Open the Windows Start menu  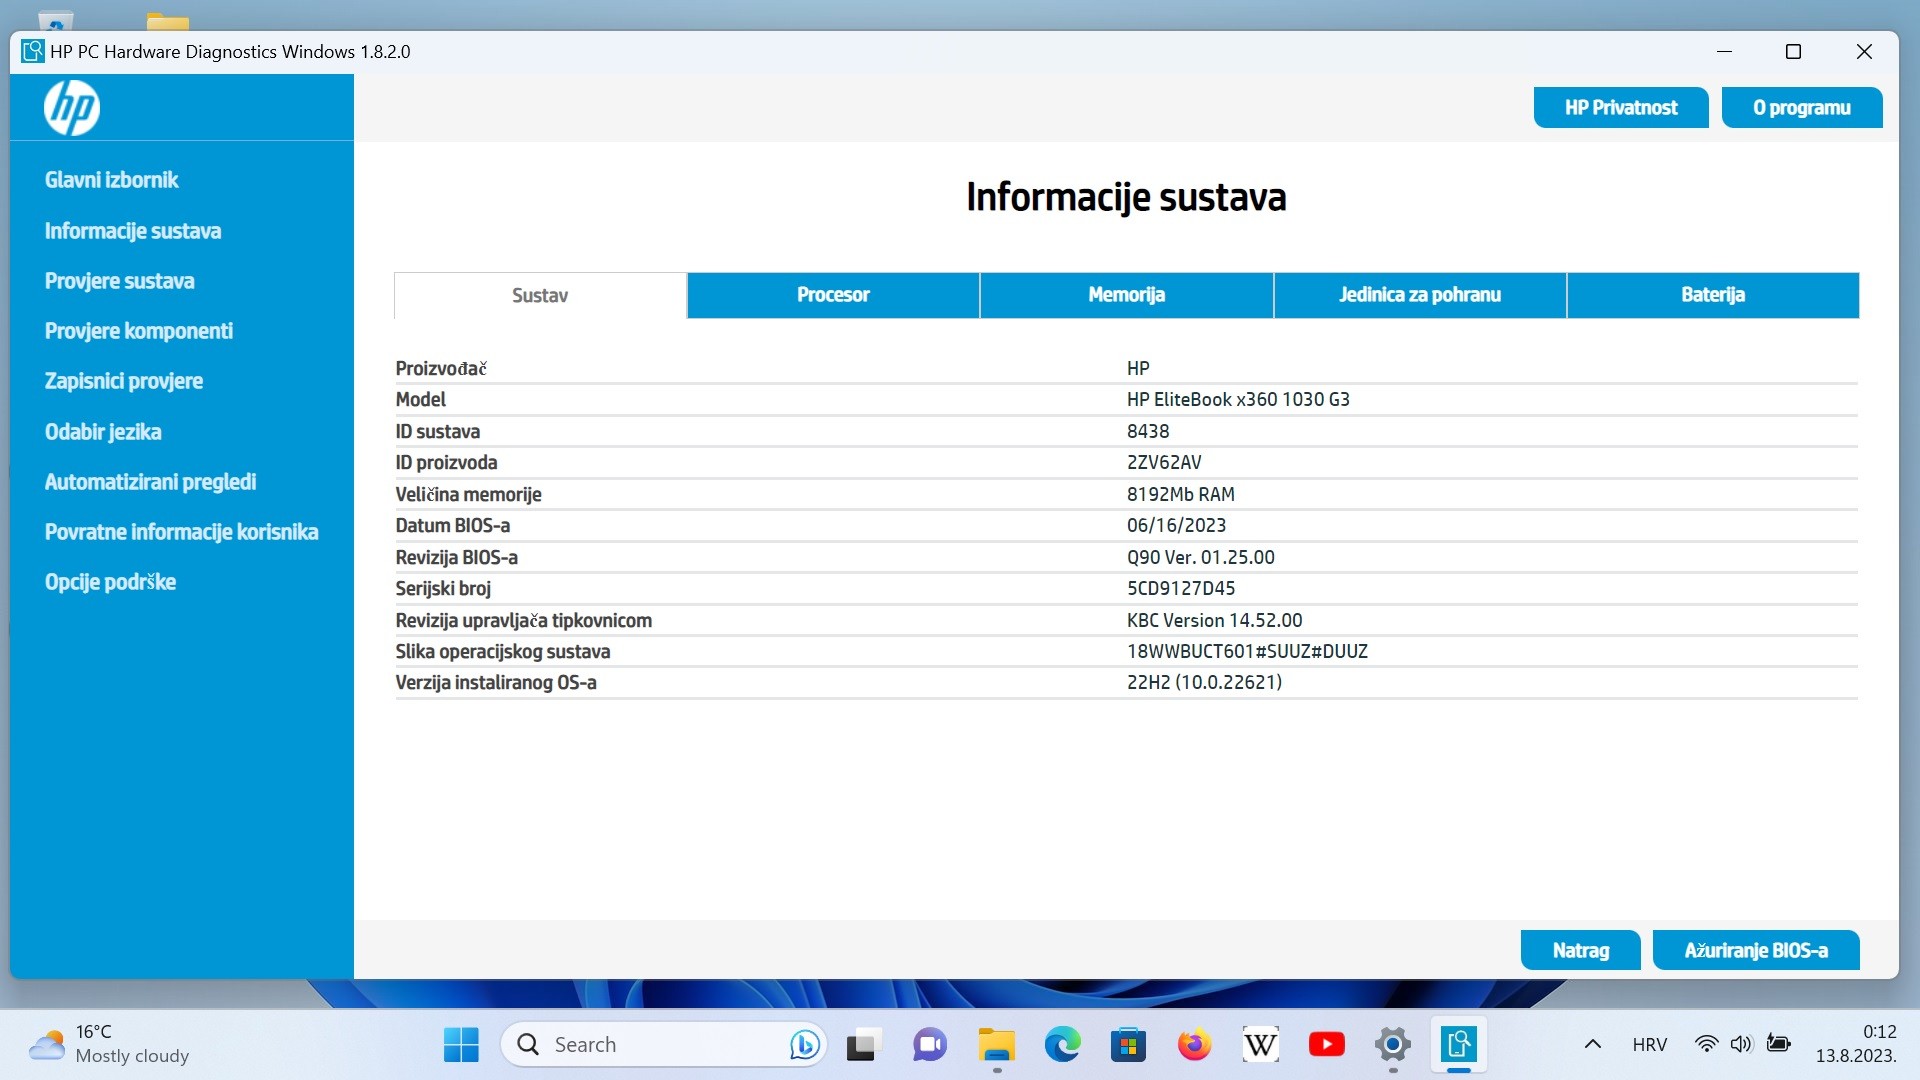point(461,1045)
